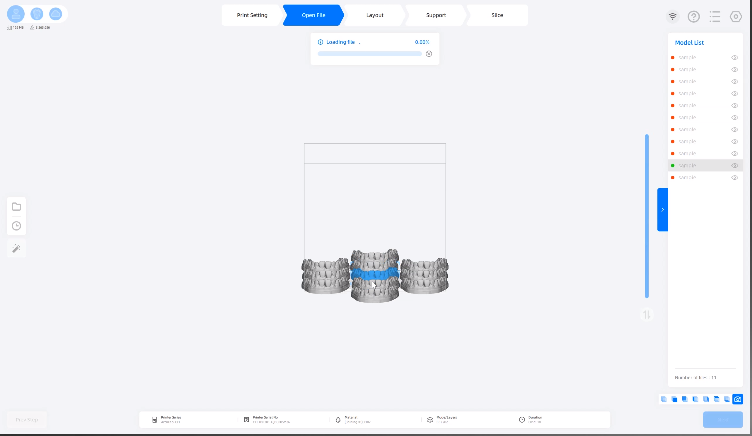This screenshot has height=436, width=752.
Task: Hide the first model in Model List
Action: (x=734, y=57)
